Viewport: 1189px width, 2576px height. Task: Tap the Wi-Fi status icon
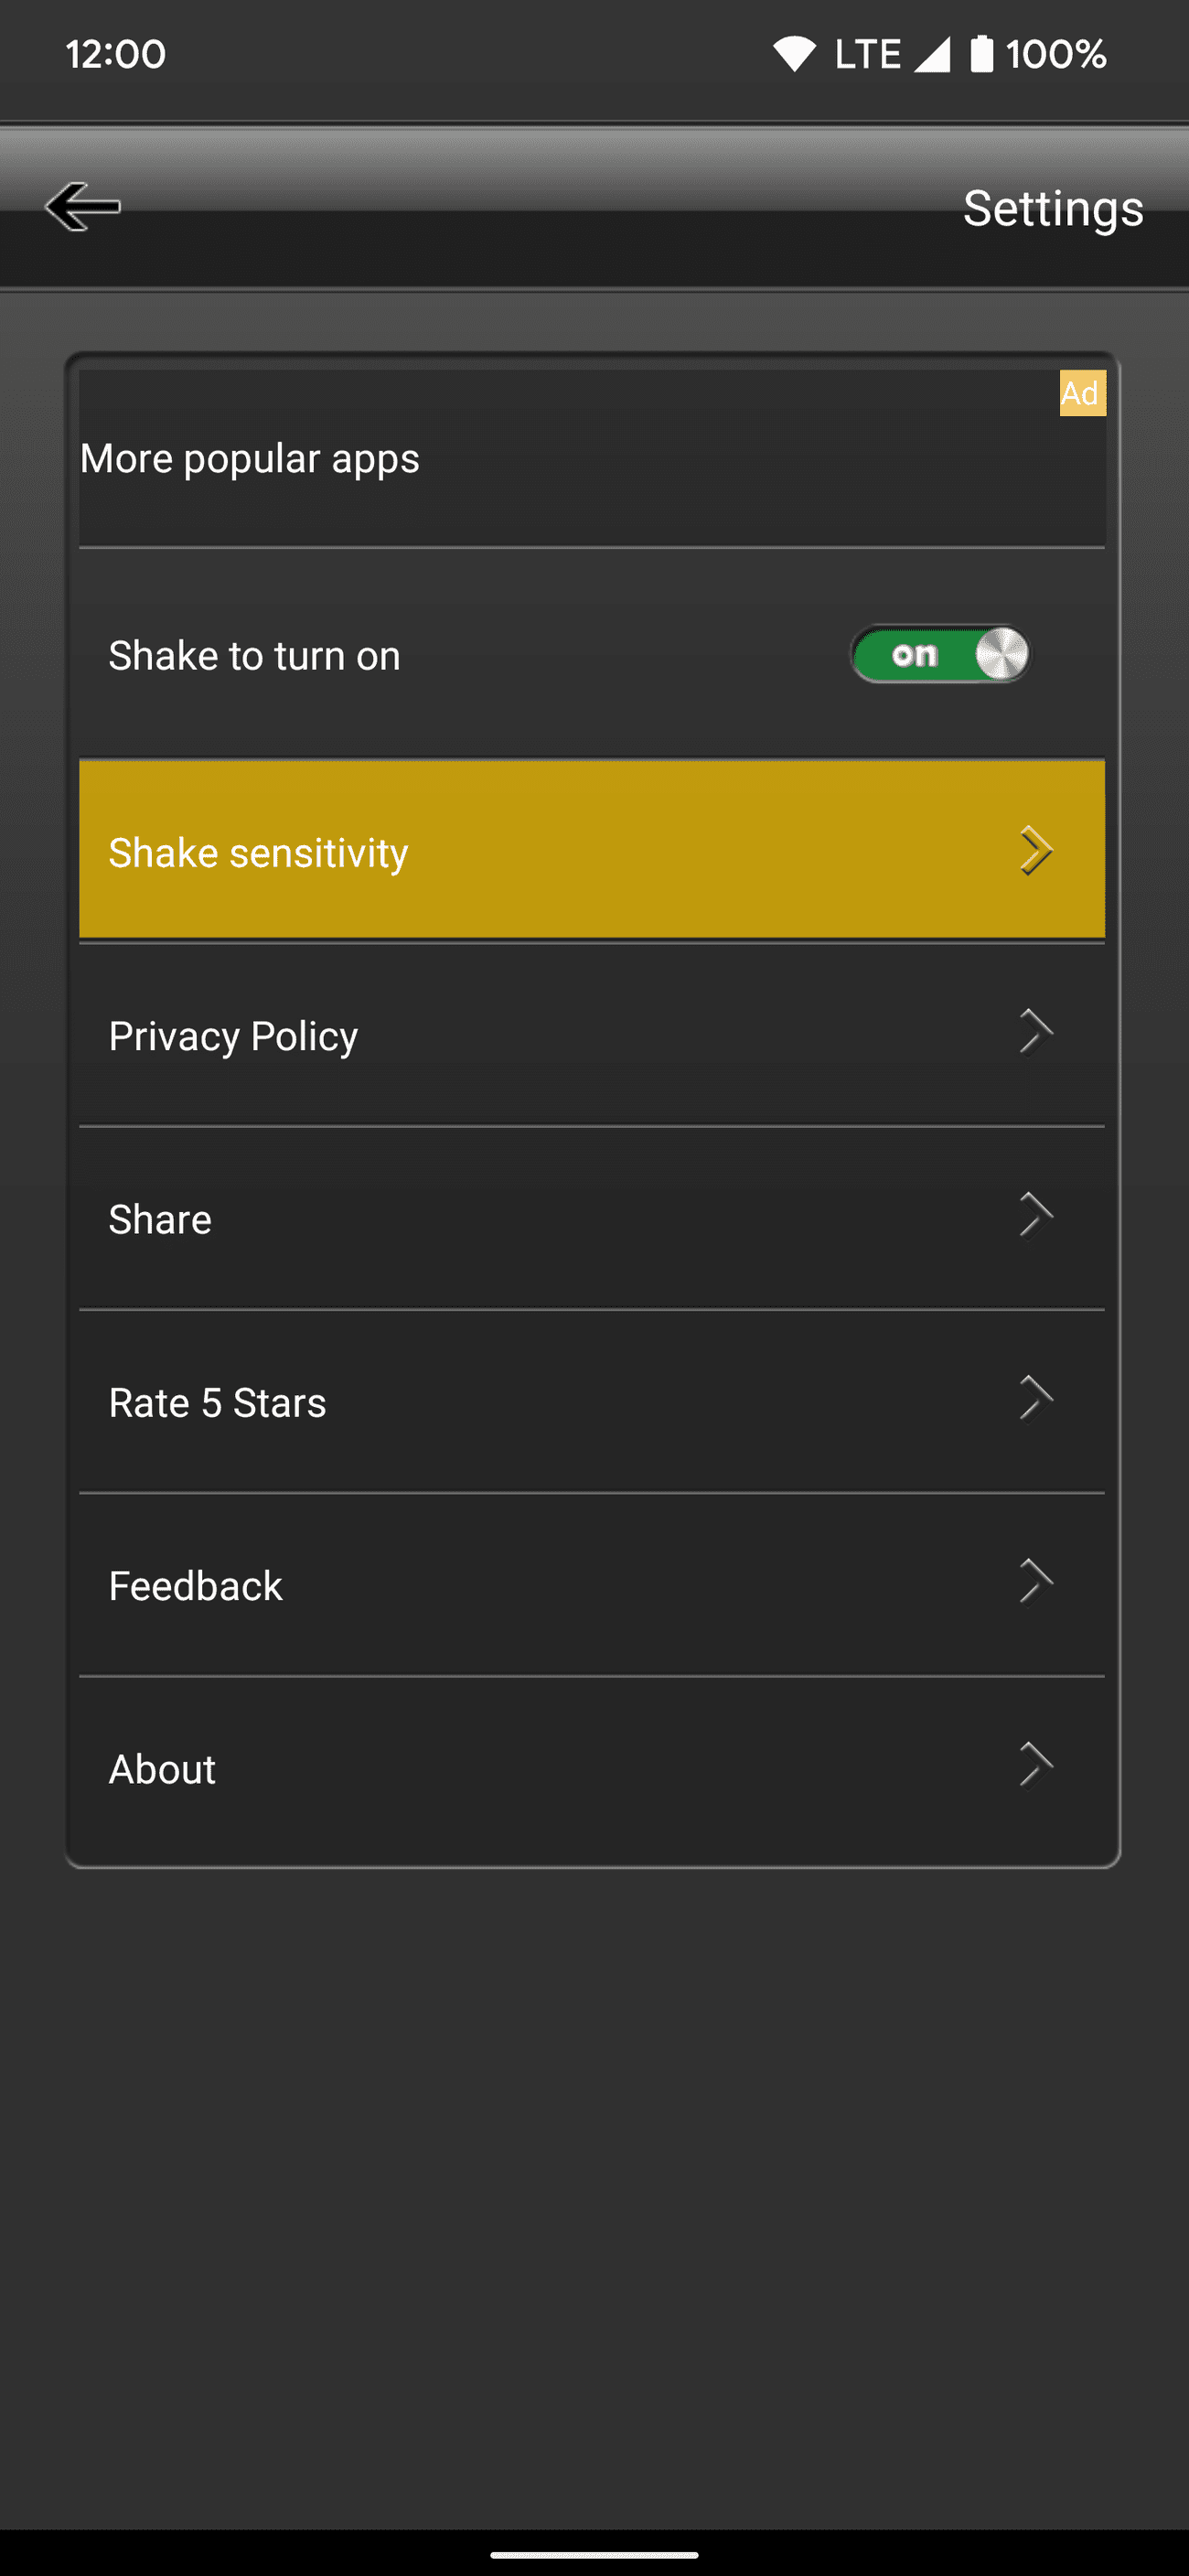pos(794,54)
